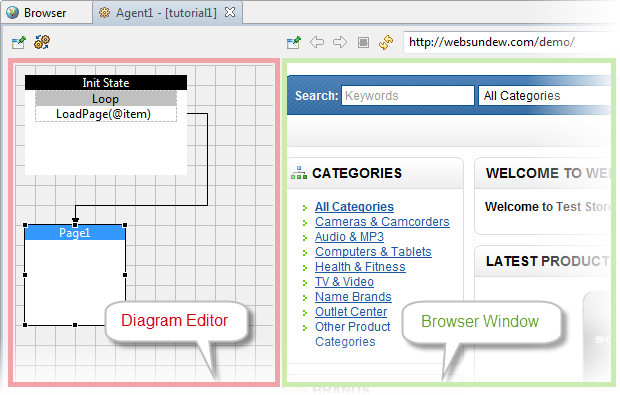Click the Init State title bar
Viewport: 620px width, 395px height.
pyautogui.click(x=106, y=83)
